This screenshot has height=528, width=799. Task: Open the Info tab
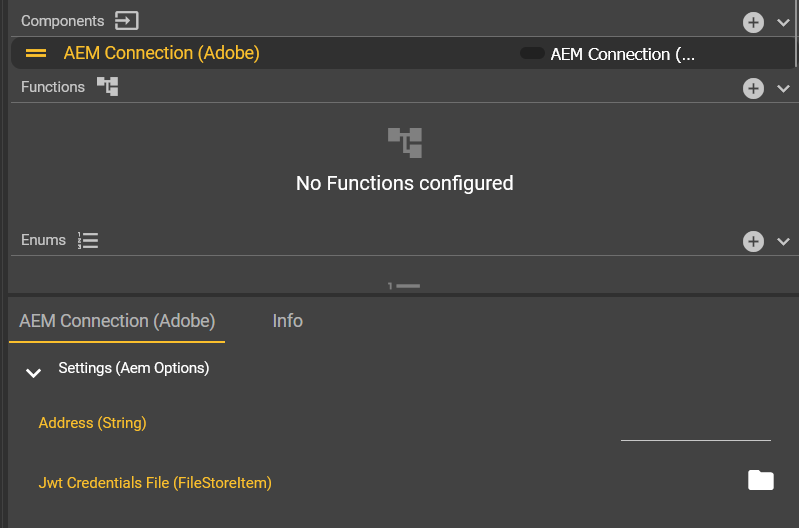point(287,321)
